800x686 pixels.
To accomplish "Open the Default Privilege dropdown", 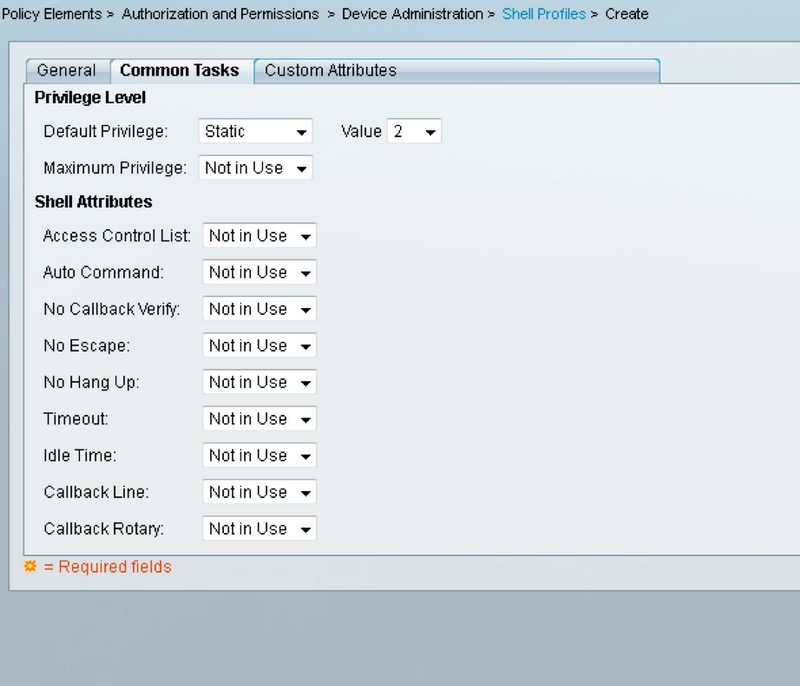I will click(x=255, y=132).
